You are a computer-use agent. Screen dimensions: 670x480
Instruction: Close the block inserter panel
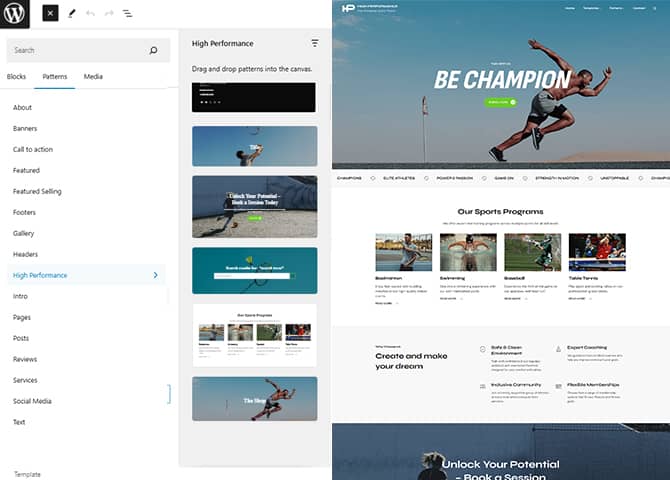point(50,14)
